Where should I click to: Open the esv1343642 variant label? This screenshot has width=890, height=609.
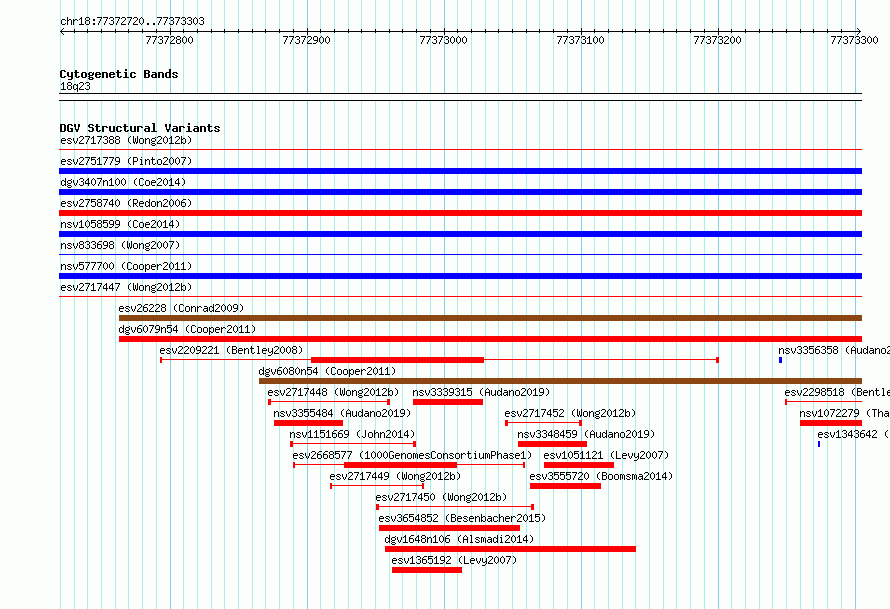pyautogui.click(x=854, y=434)
